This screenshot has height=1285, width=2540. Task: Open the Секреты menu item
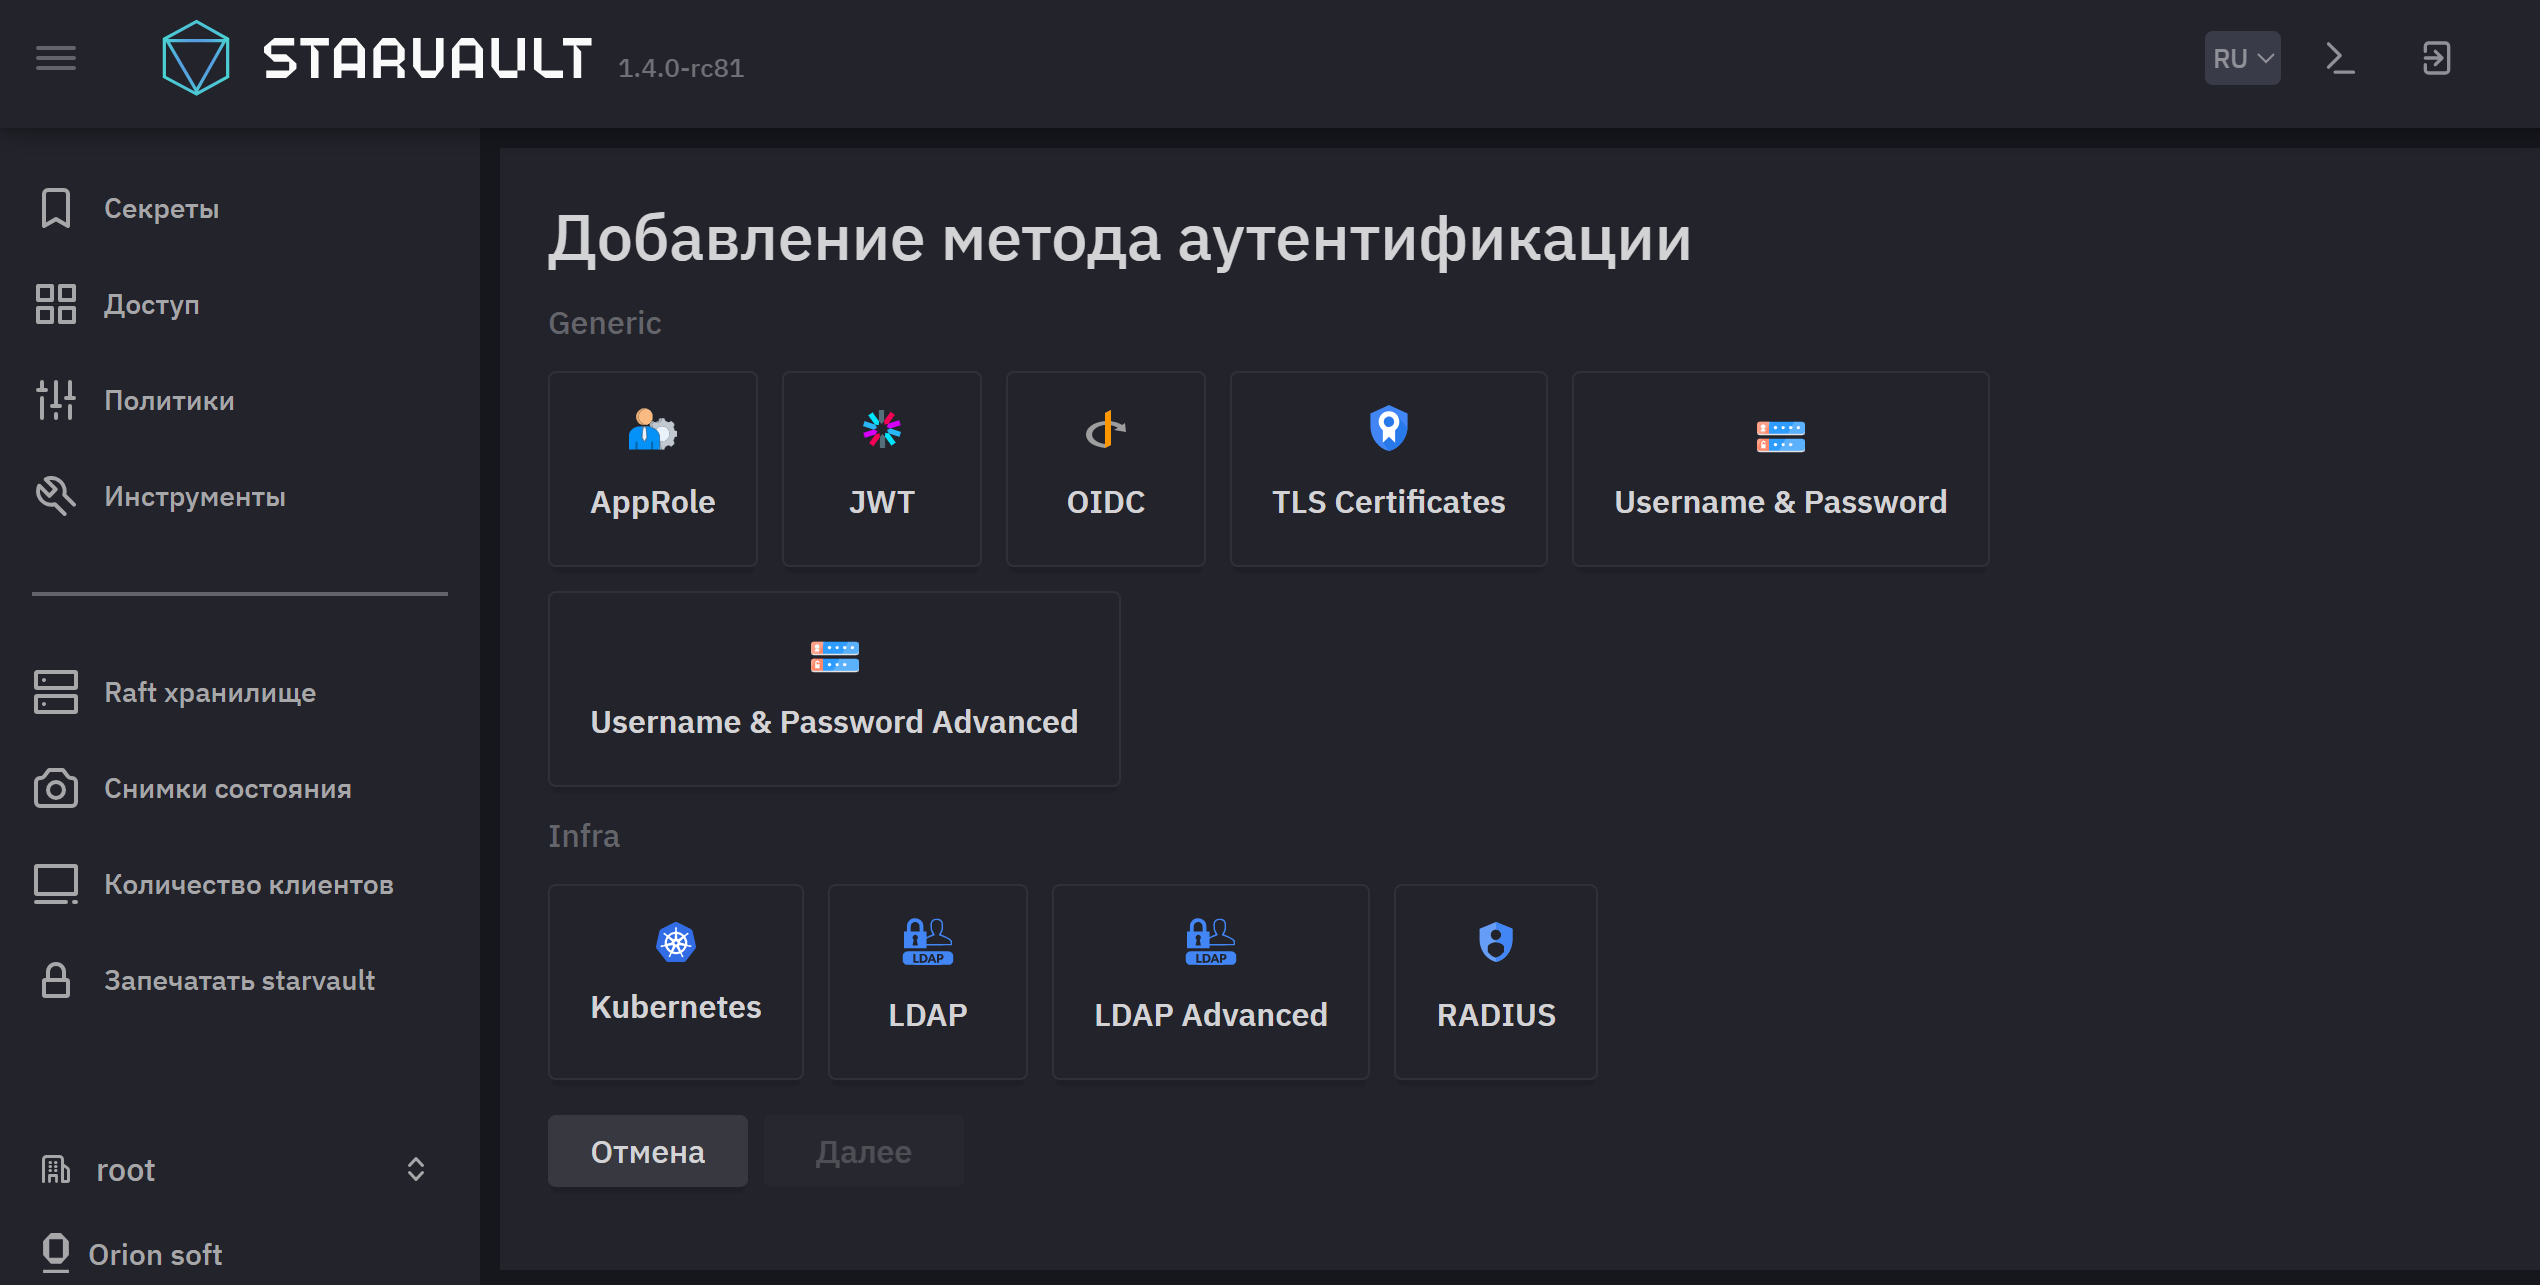coord(161,208)
